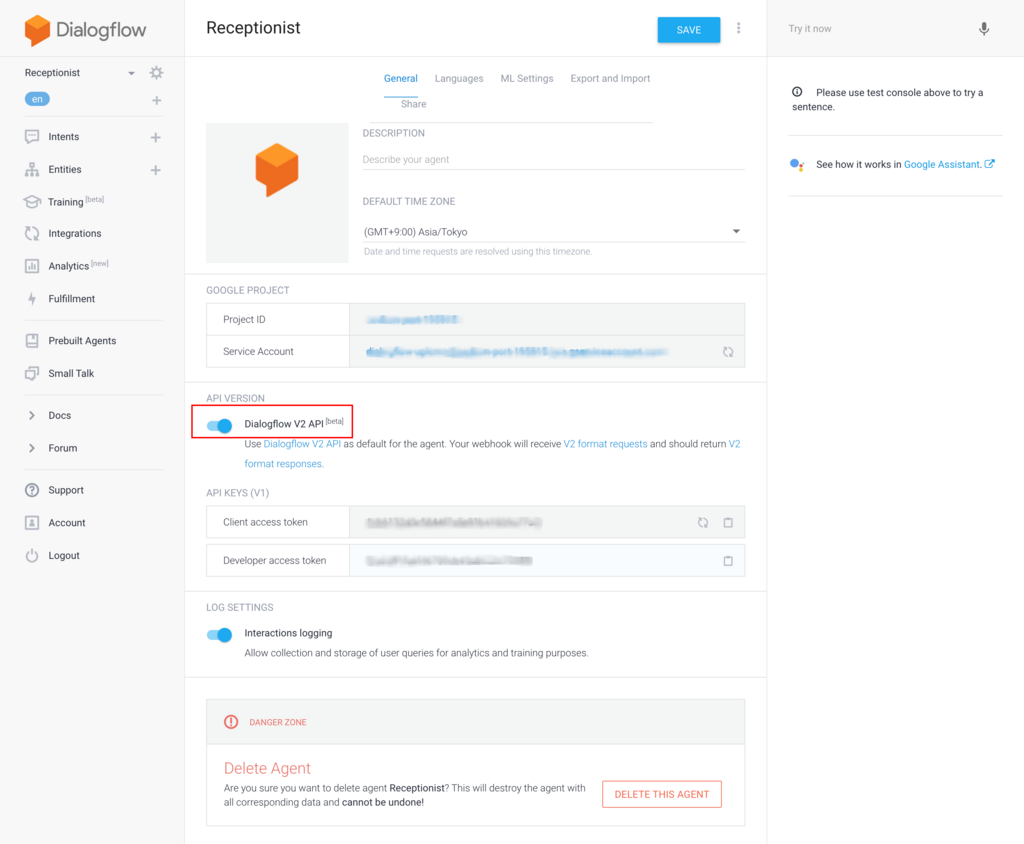Select the en language badge

tap(37, 99)
